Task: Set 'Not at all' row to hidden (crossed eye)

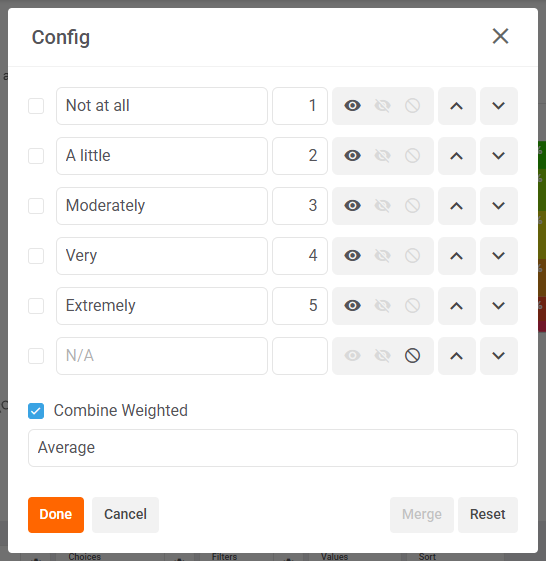Action: 382,106
